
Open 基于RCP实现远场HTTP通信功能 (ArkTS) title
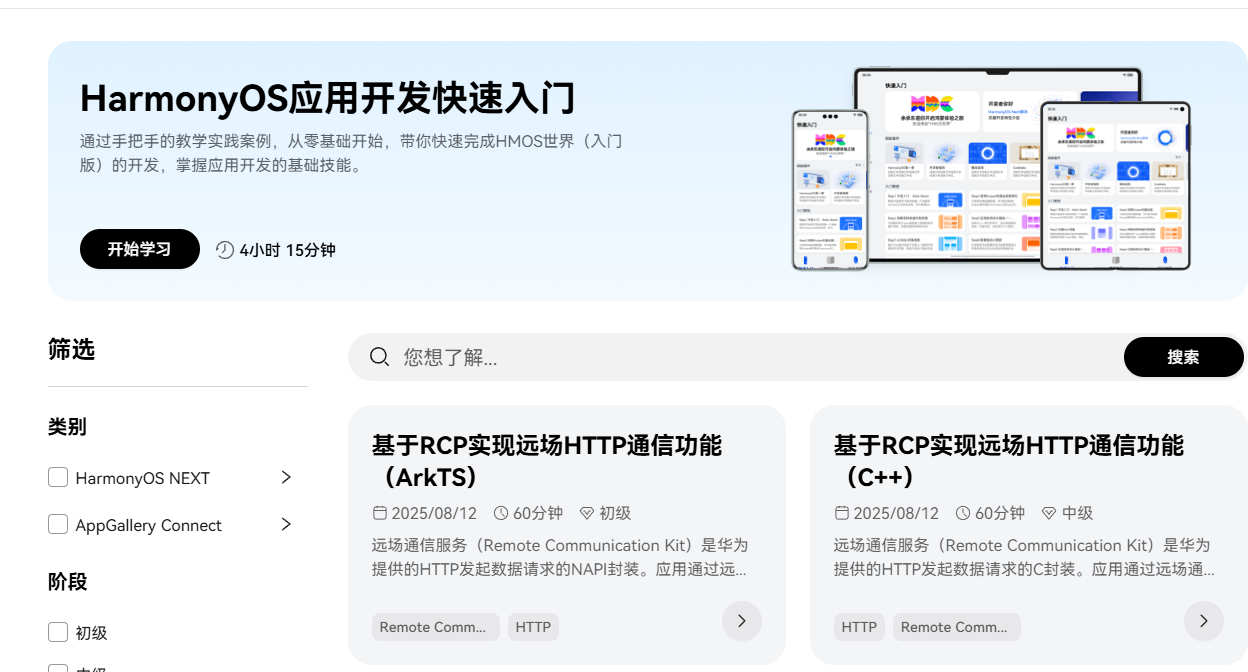pos(547,461)
